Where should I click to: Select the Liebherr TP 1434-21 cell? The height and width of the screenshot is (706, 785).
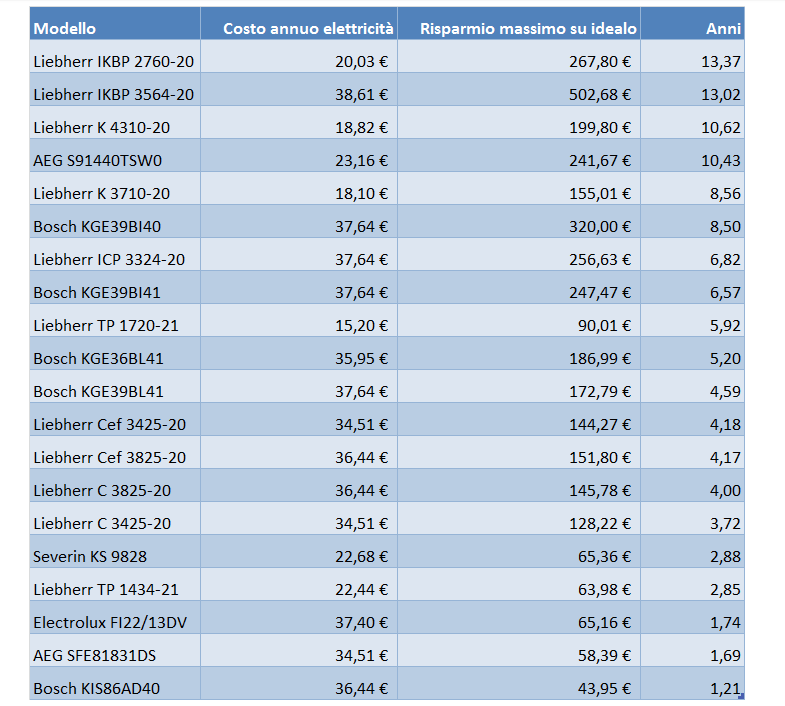tap(114, 589)
